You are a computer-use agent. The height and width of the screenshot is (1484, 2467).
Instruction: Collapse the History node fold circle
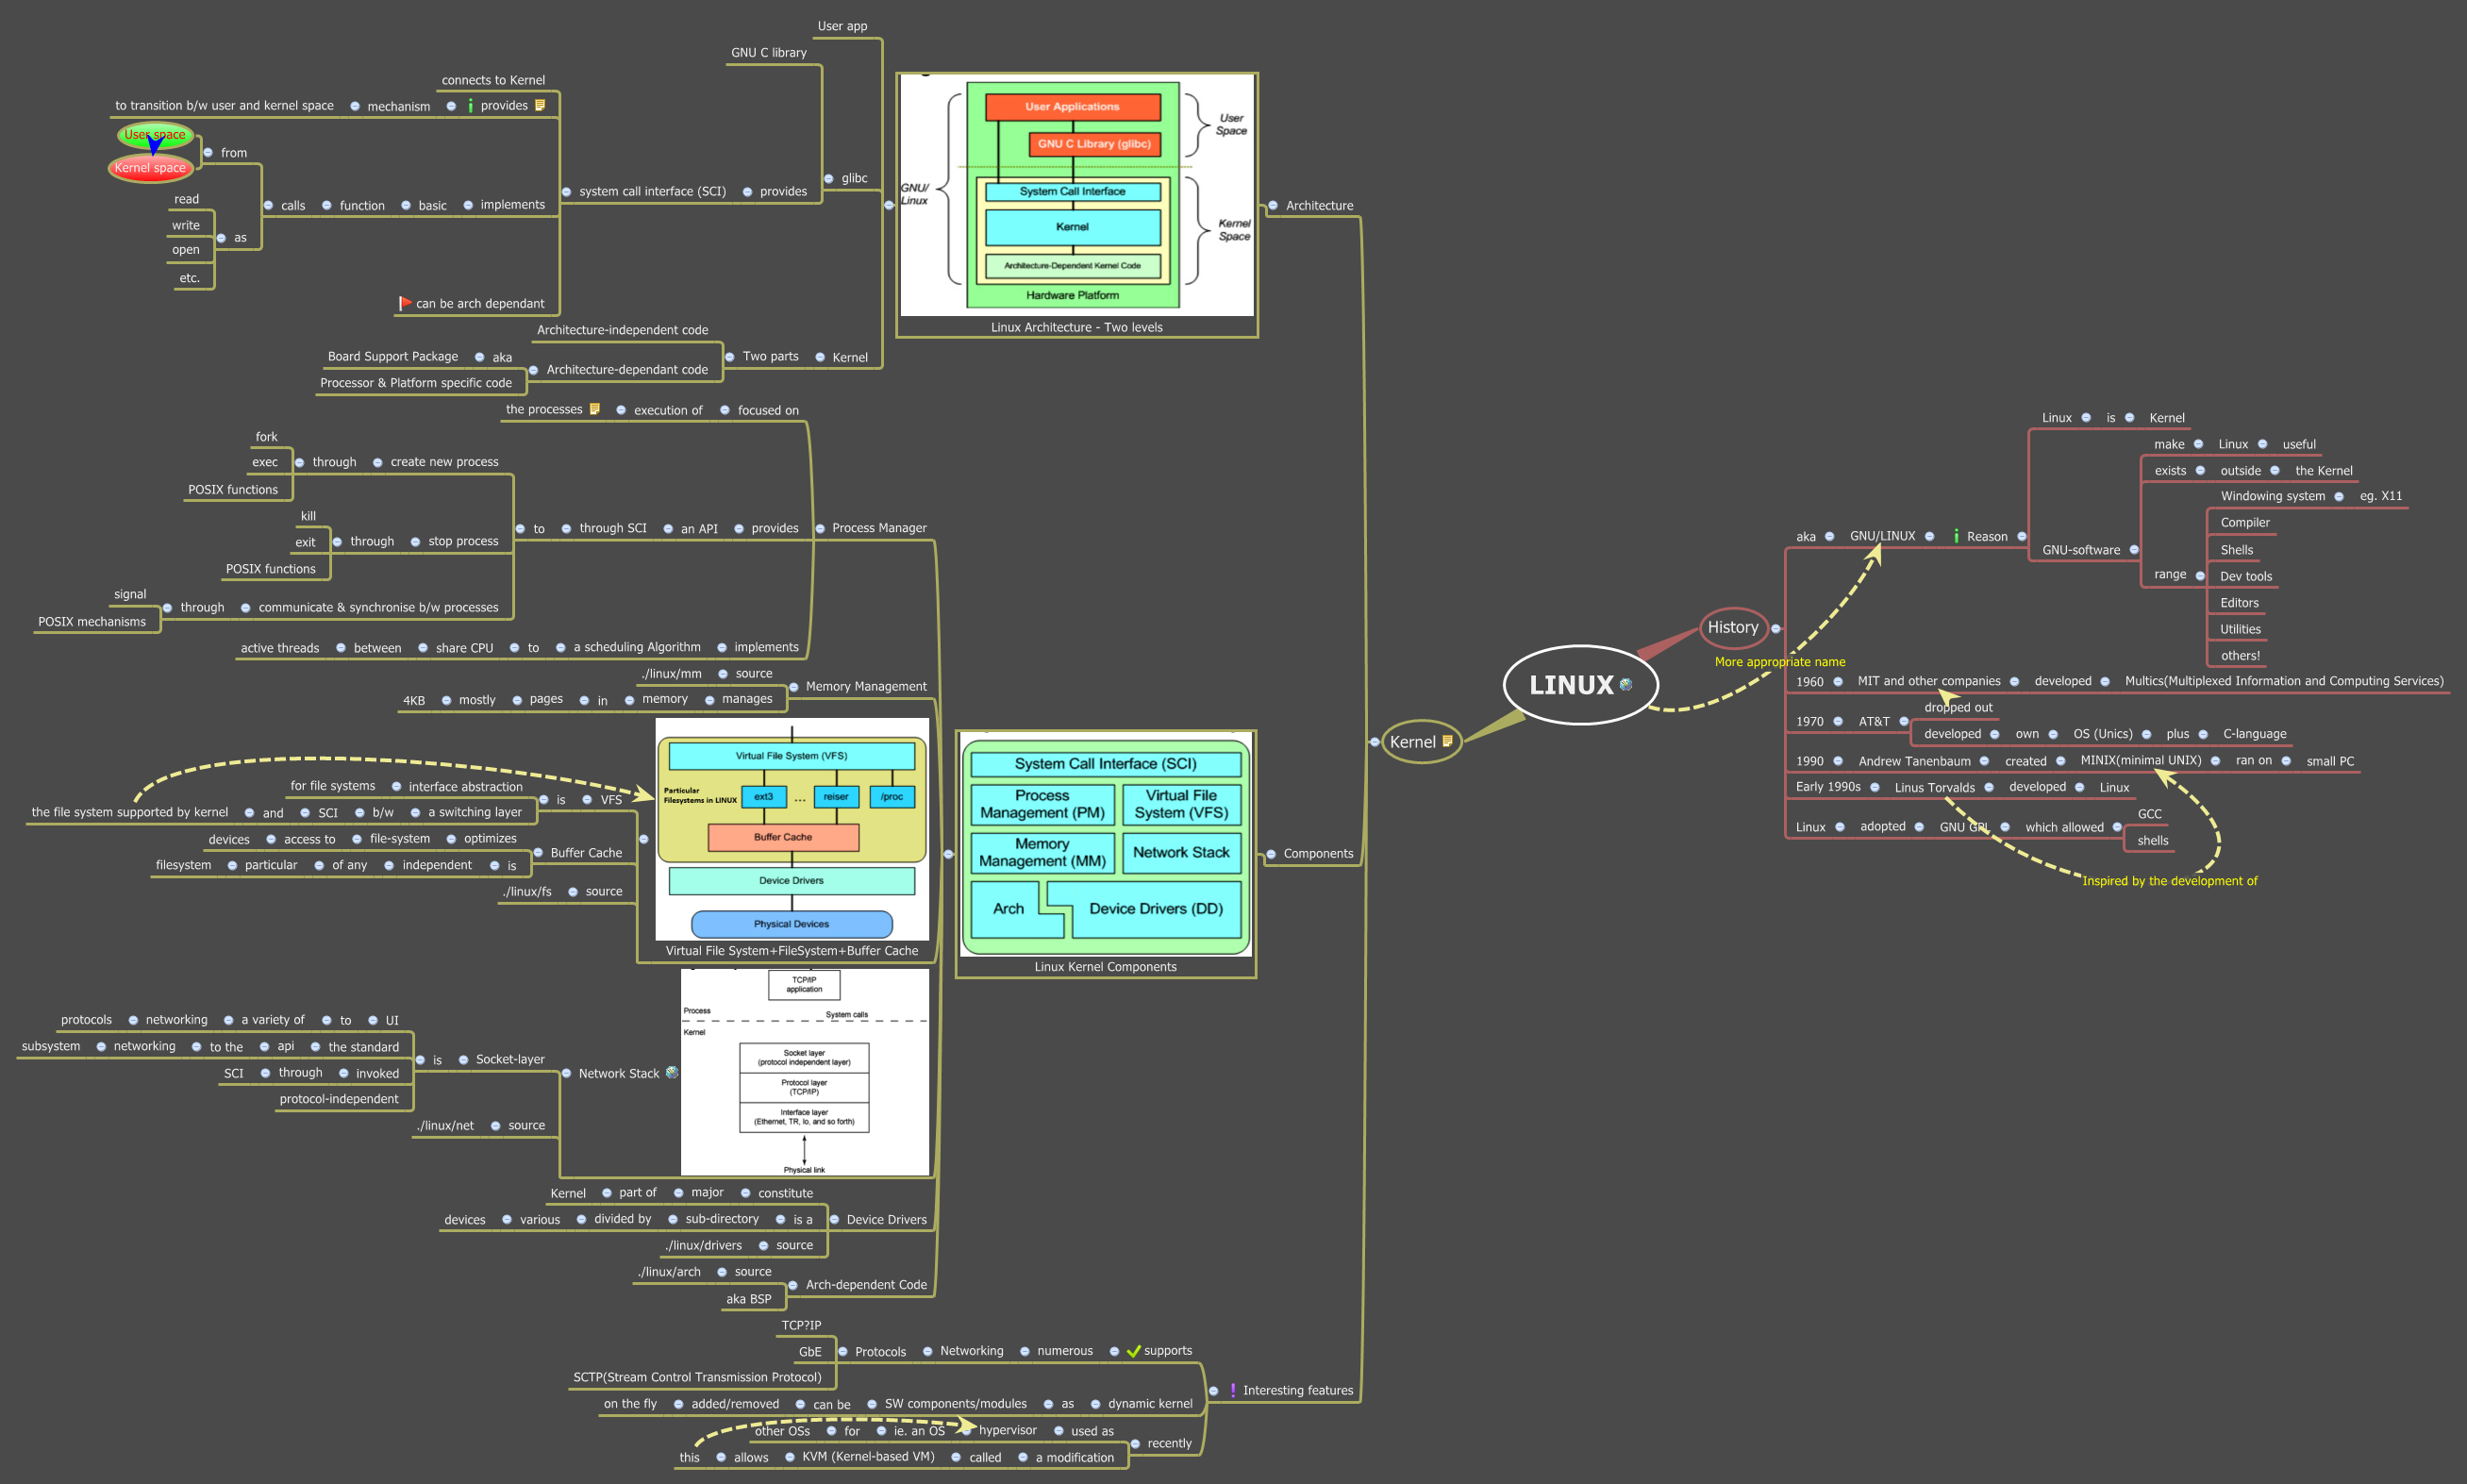point(1776,629)
